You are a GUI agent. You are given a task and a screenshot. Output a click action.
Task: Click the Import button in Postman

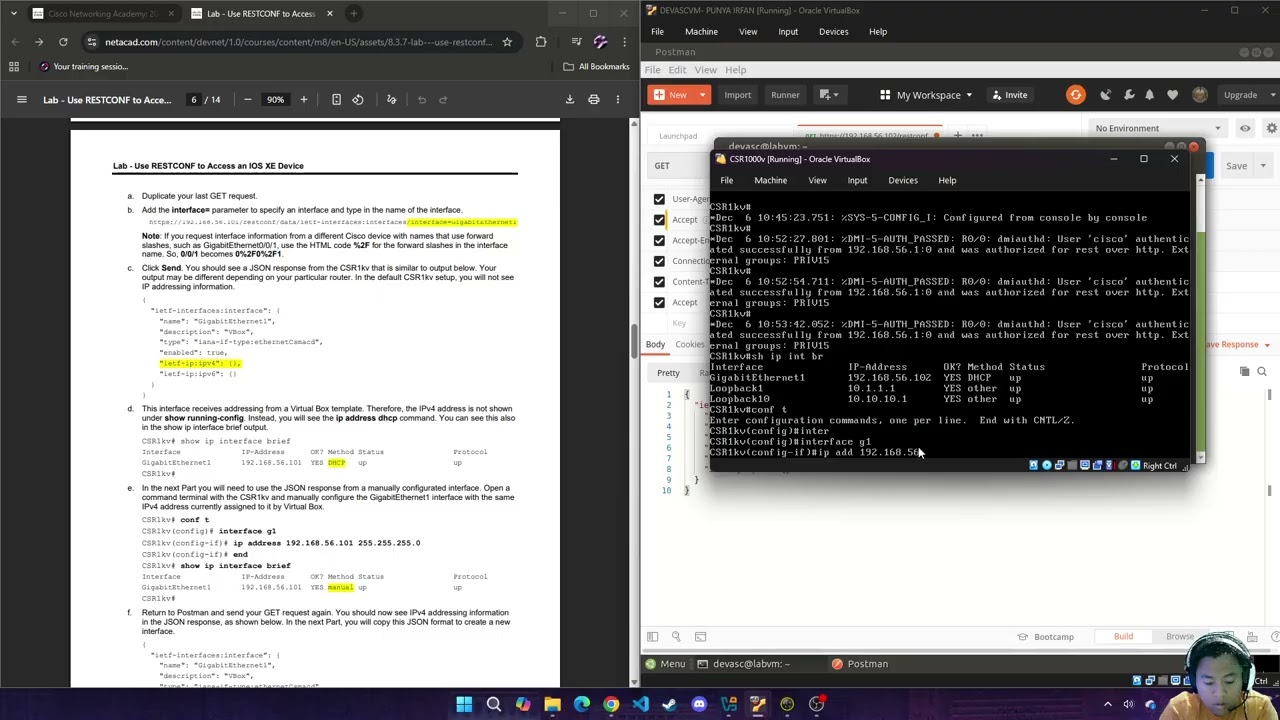pyautogui.click(x=737, y=95)
